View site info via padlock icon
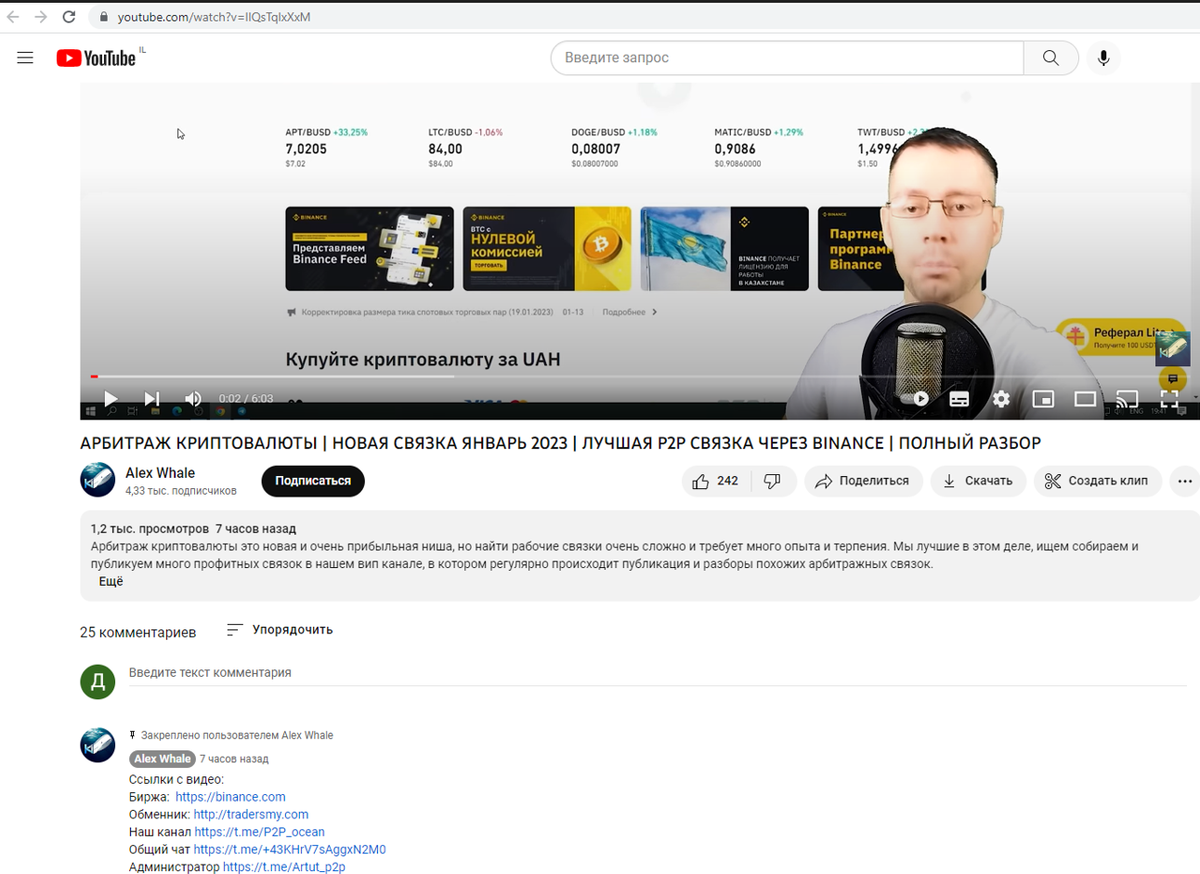 (104, 17)
